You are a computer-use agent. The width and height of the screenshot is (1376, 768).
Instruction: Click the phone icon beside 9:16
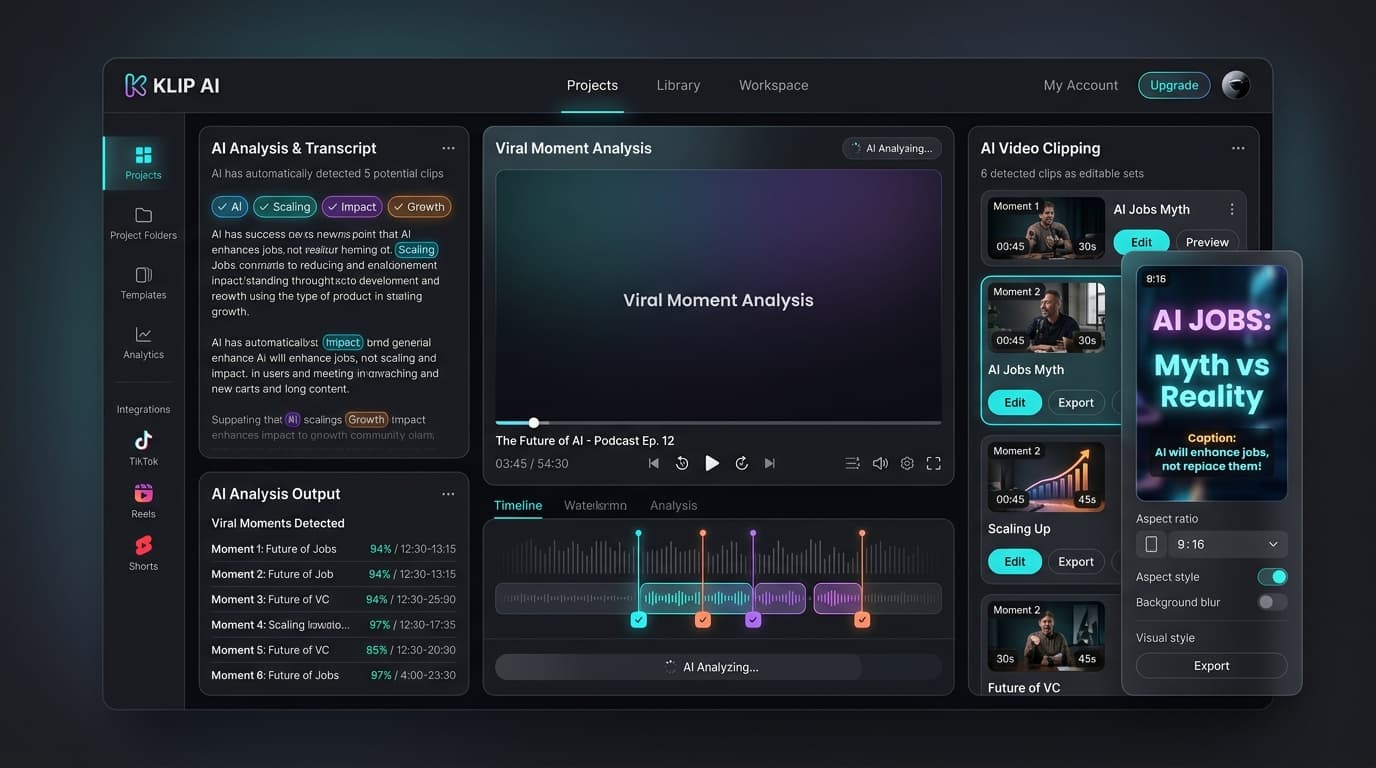pos(1151,544)
